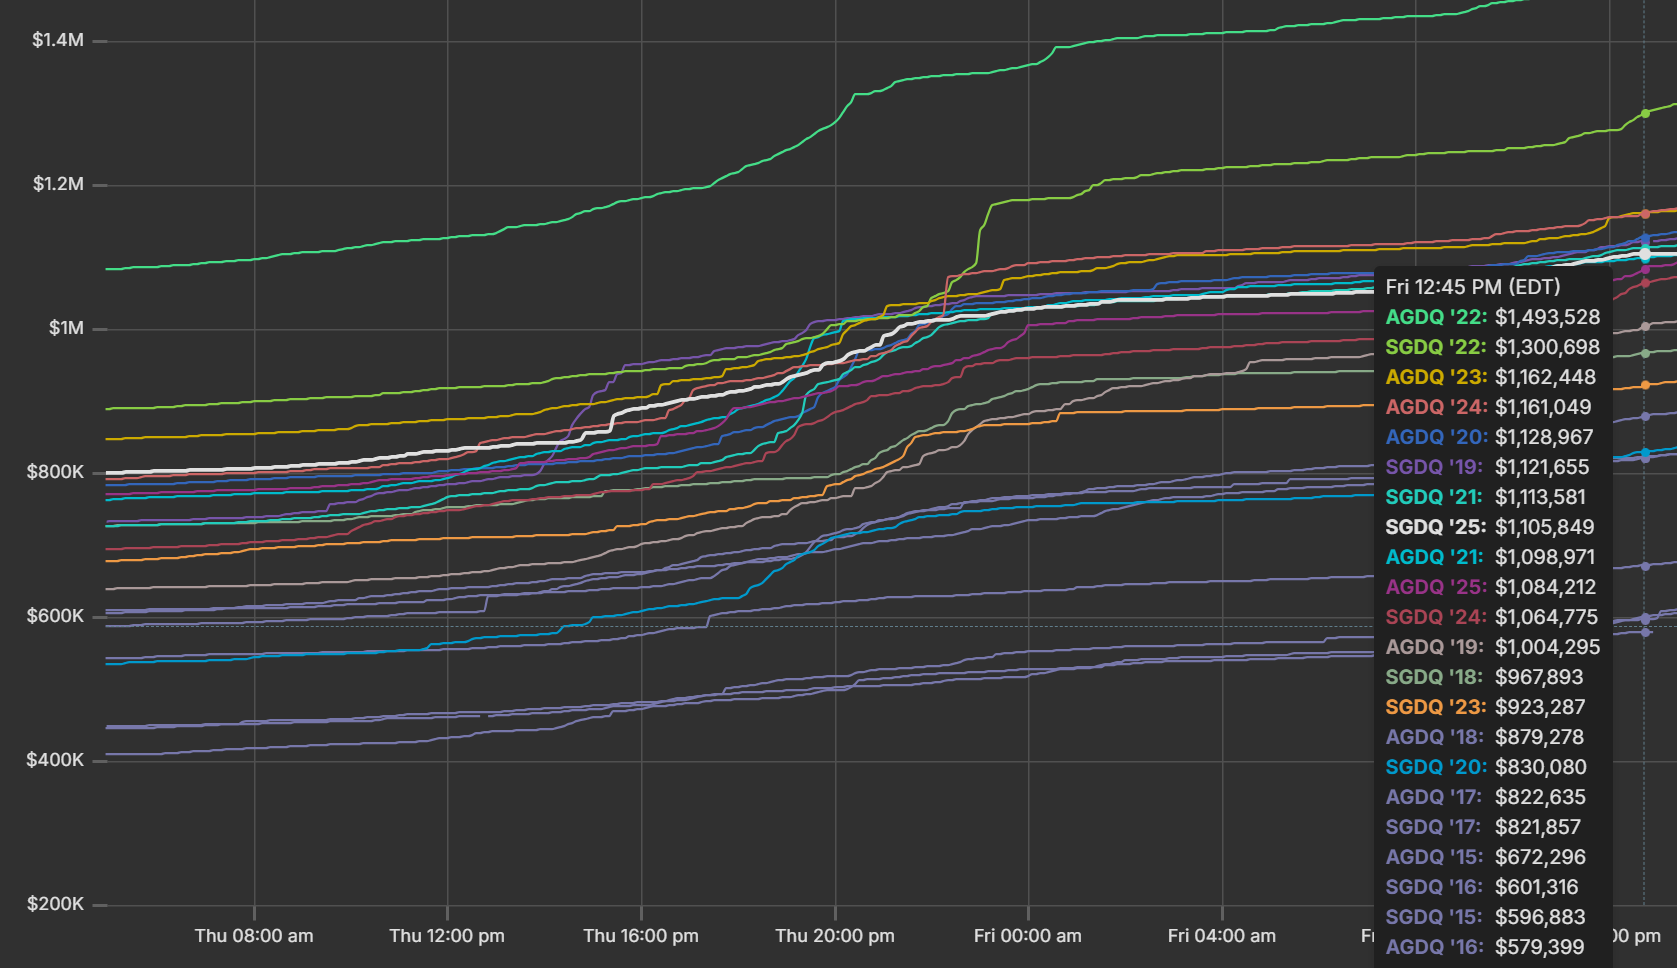Click the AGDQ '18 tooltip row

pos(1484,737)
